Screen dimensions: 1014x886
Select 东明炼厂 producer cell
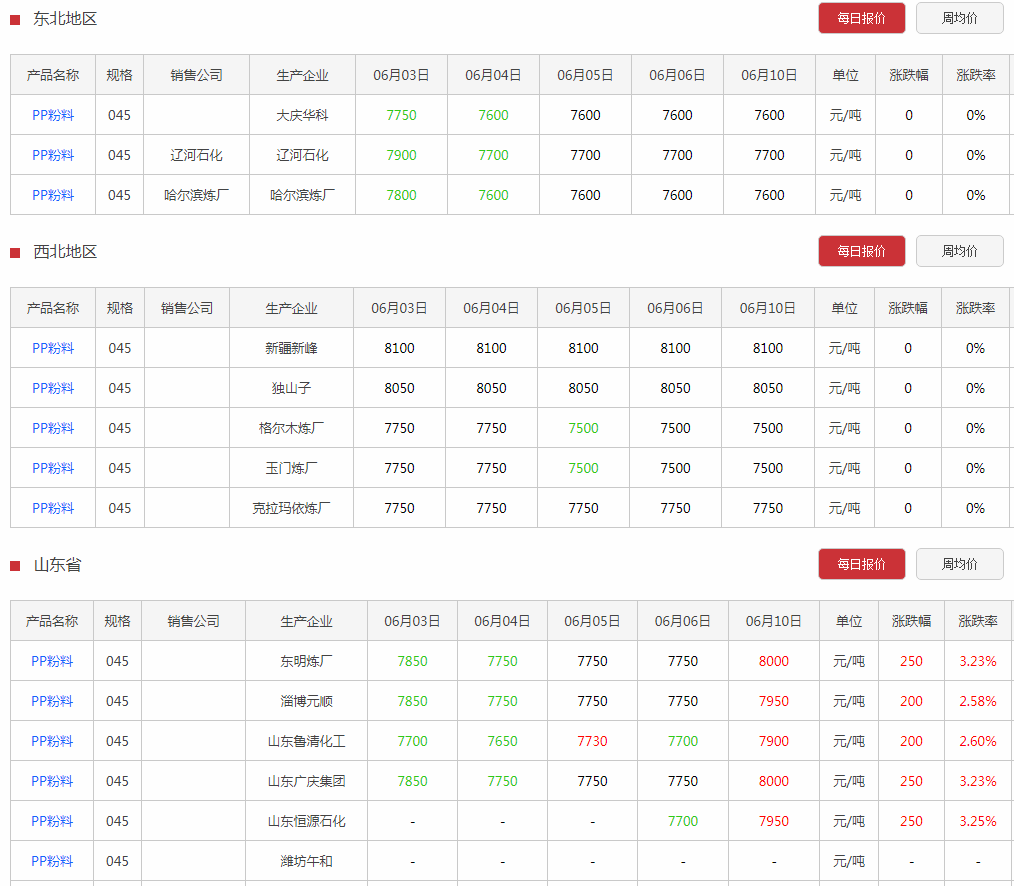pyautogui.click(x=306, y=661)
